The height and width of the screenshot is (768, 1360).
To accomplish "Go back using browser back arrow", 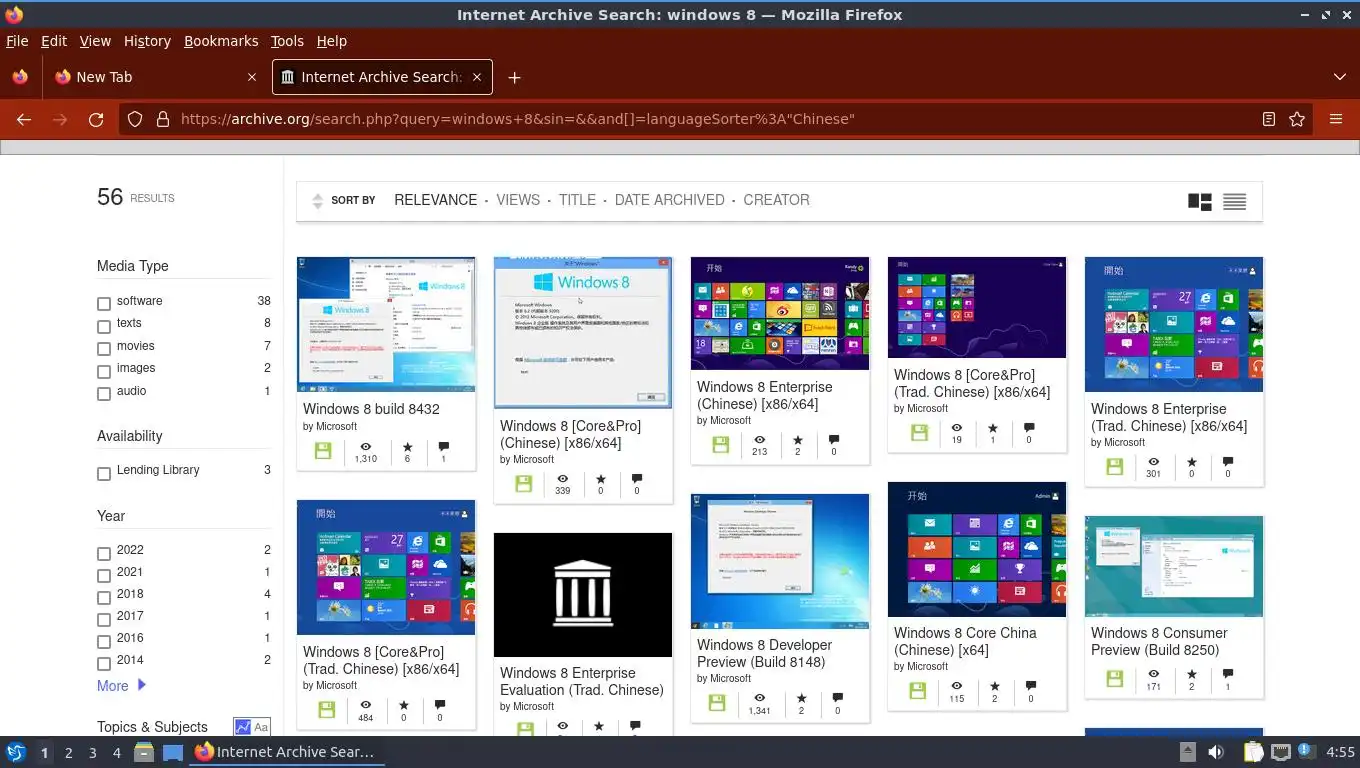I will point(24,119).
